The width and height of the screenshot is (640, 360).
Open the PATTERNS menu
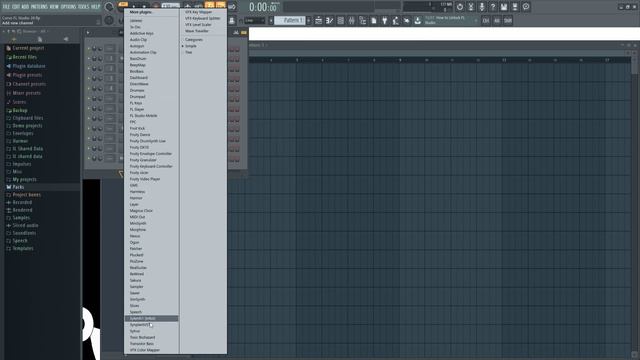click(39, 7)
